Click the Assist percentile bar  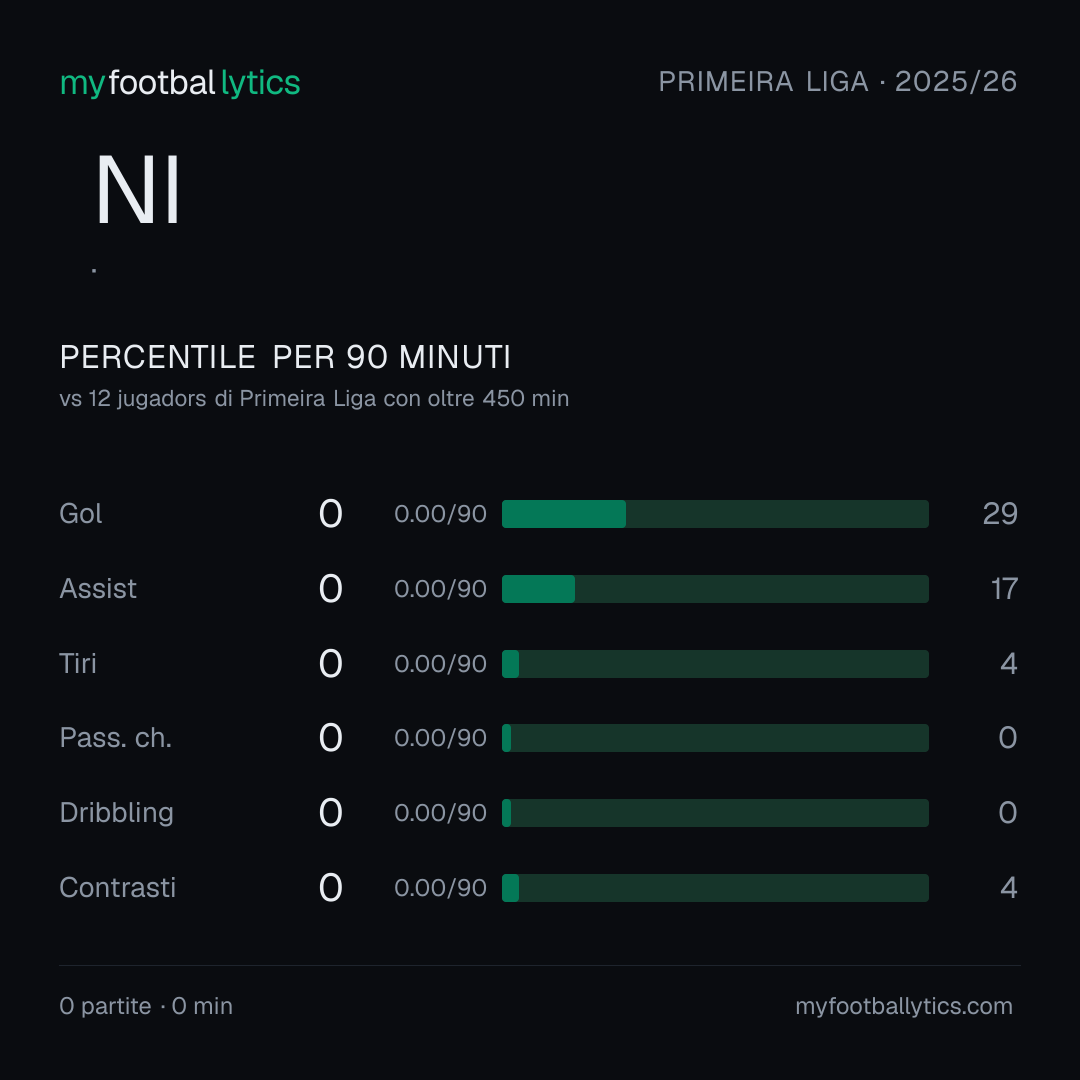tap(715, 589)
